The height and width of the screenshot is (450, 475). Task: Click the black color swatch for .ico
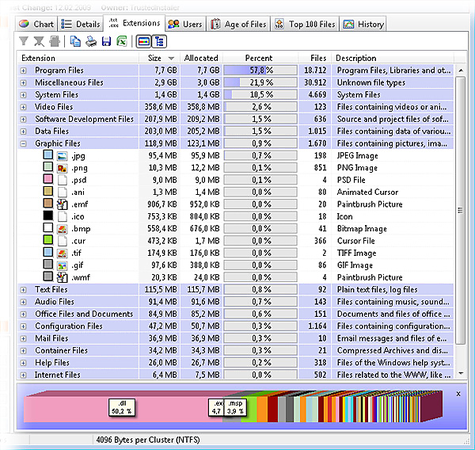(x=48, y=215)
